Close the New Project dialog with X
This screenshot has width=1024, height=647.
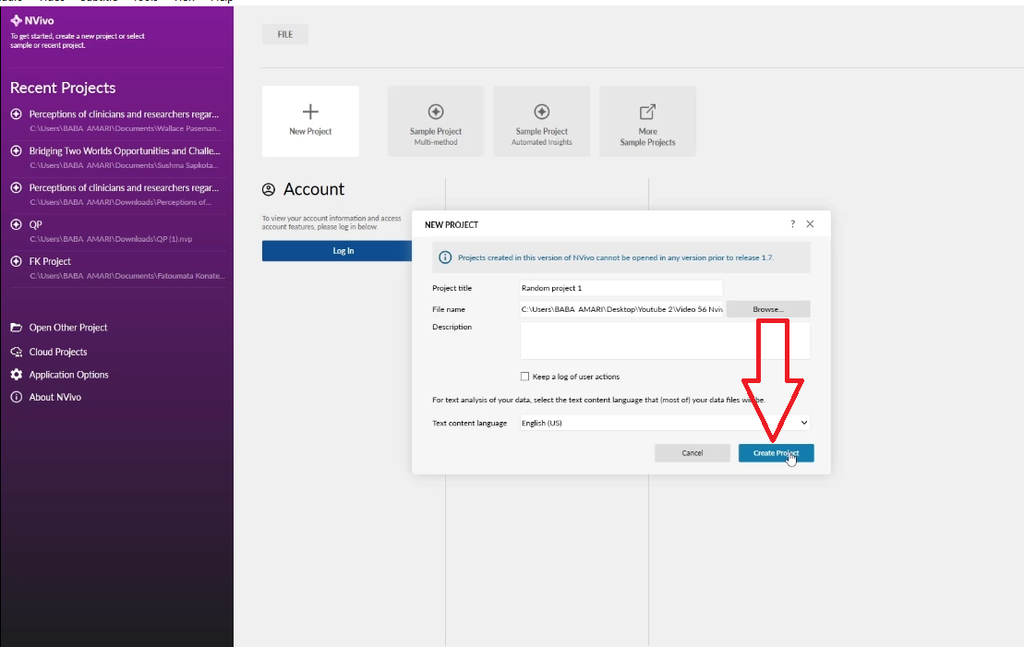tap(810, 224)
